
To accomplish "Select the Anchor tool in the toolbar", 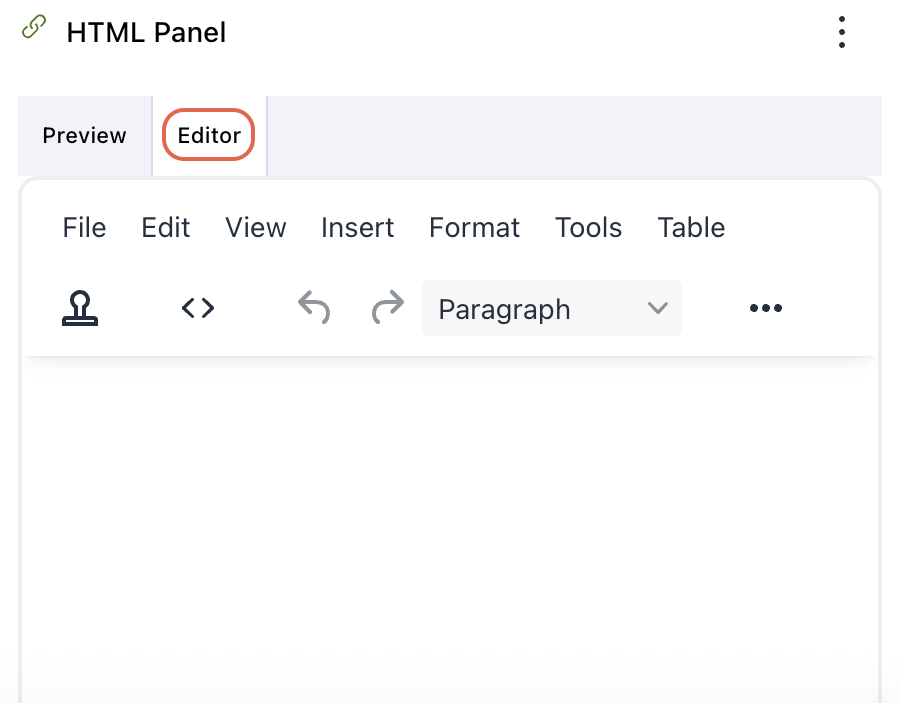I will coord(80,308).
